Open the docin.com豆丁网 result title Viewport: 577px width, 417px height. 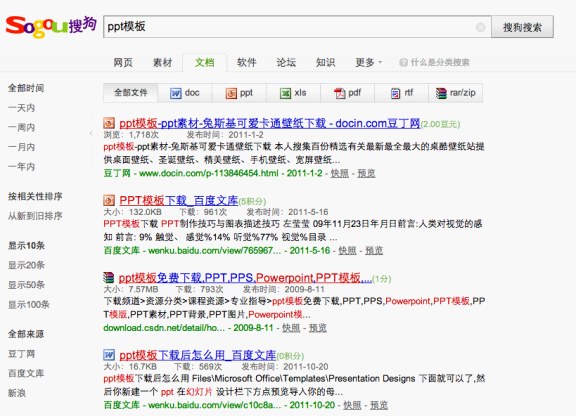click(270, 123)
